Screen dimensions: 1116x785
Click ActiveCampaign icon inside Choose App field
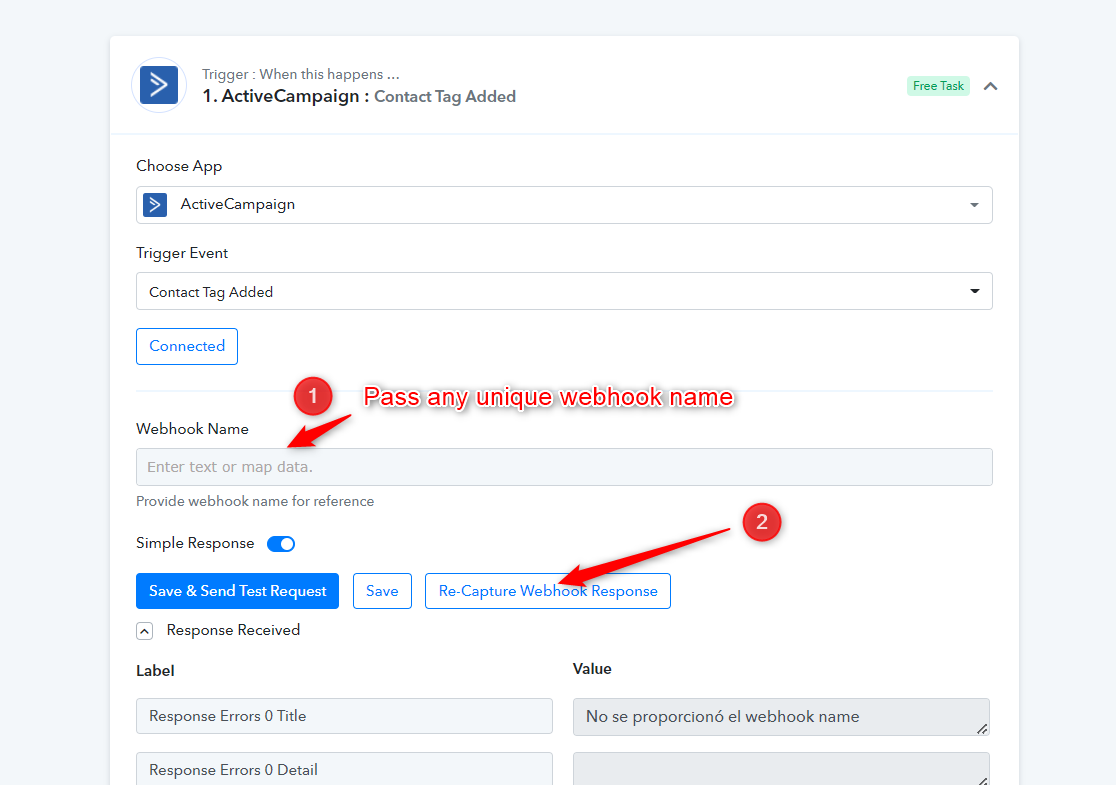tap(155, 205)
